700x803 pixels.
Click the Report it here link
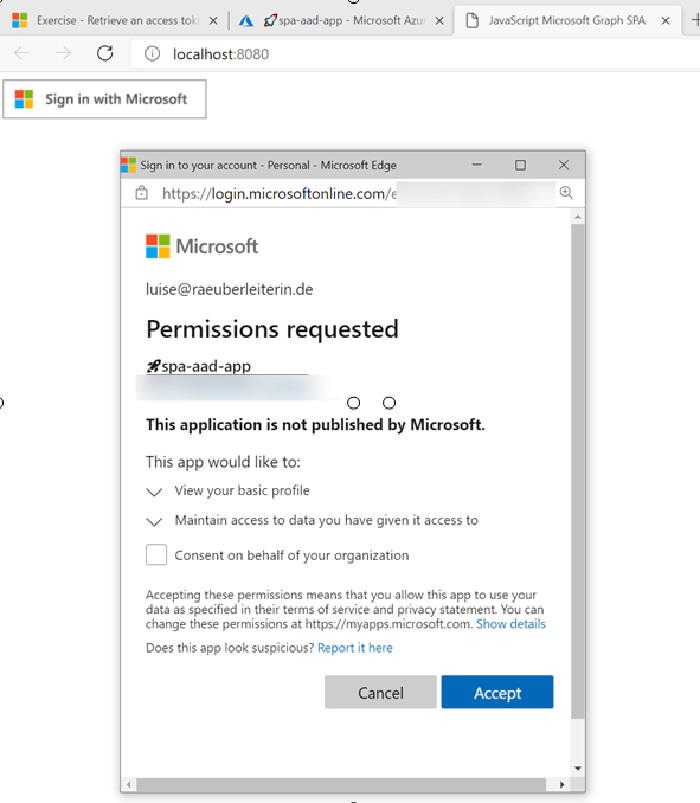pos(355,648)
